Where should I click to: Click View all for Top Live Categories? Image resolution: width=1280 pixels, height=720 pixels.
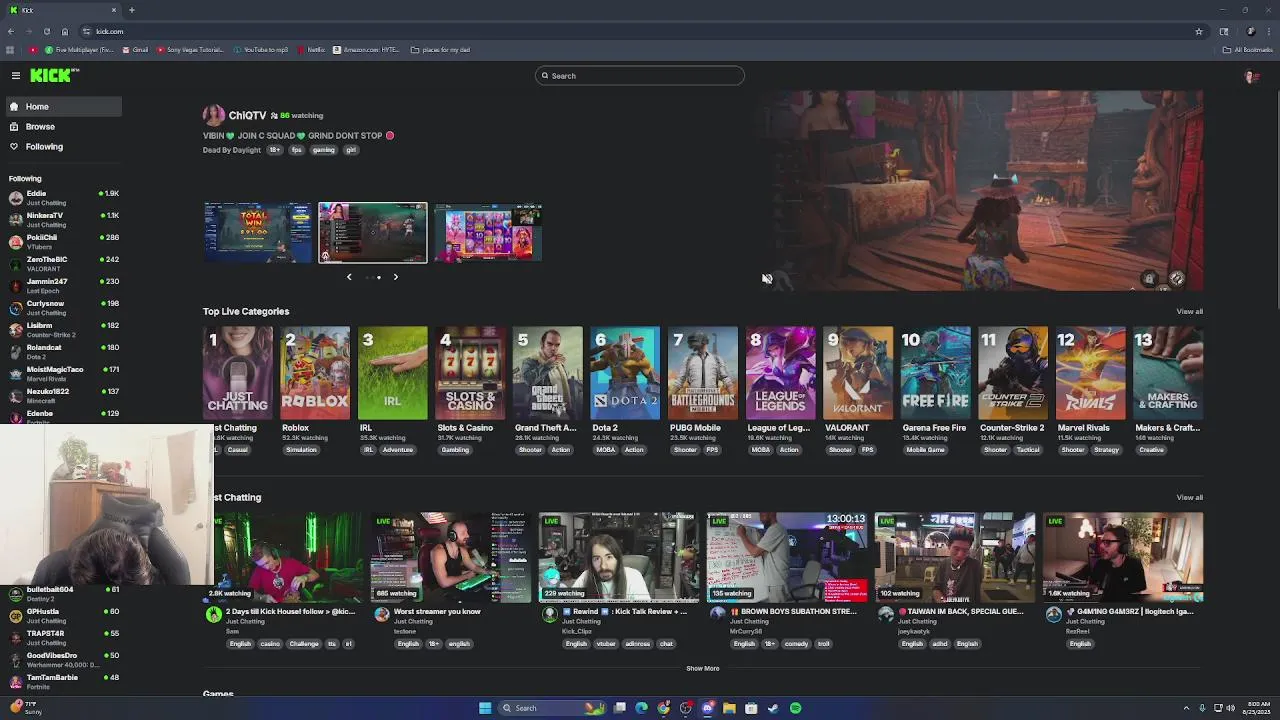(x=1189, y=311)
